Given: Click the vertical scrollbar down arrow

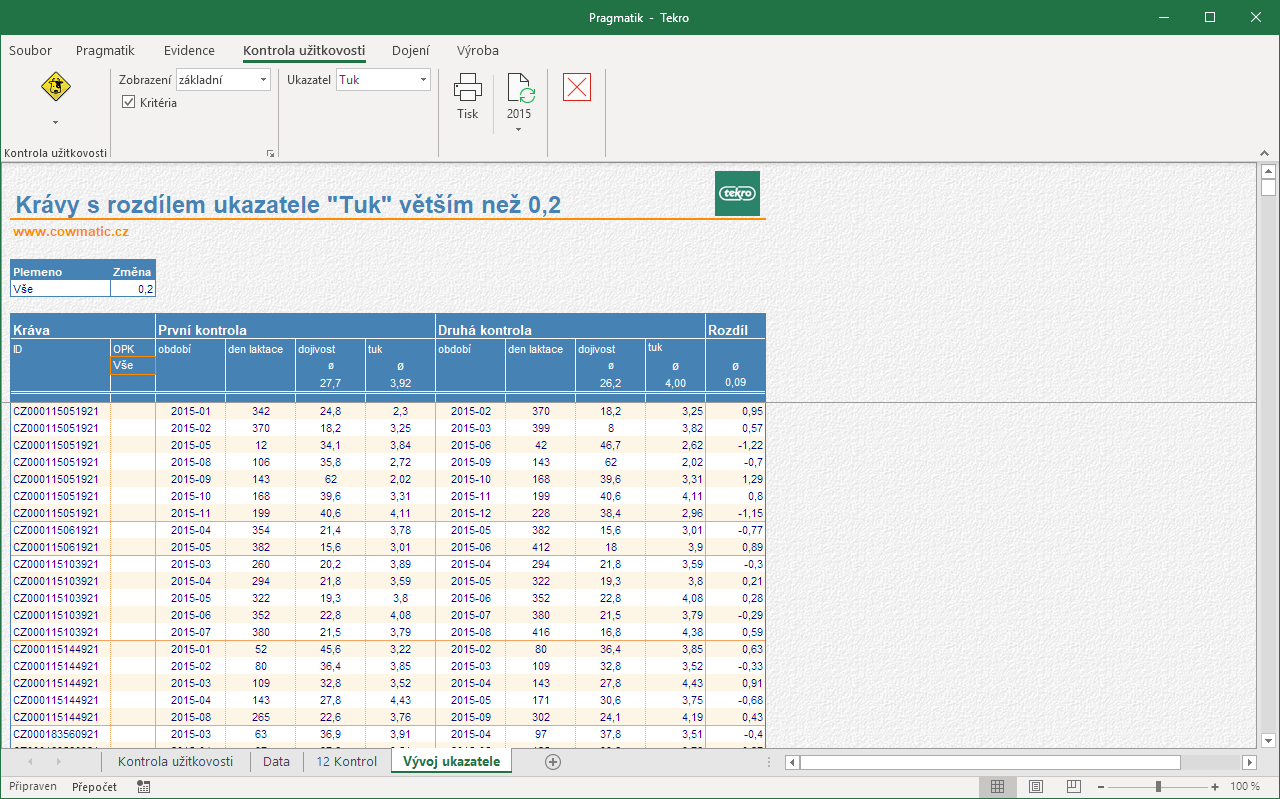Looking at the screenshot, I should click(x=1268, y=740).
